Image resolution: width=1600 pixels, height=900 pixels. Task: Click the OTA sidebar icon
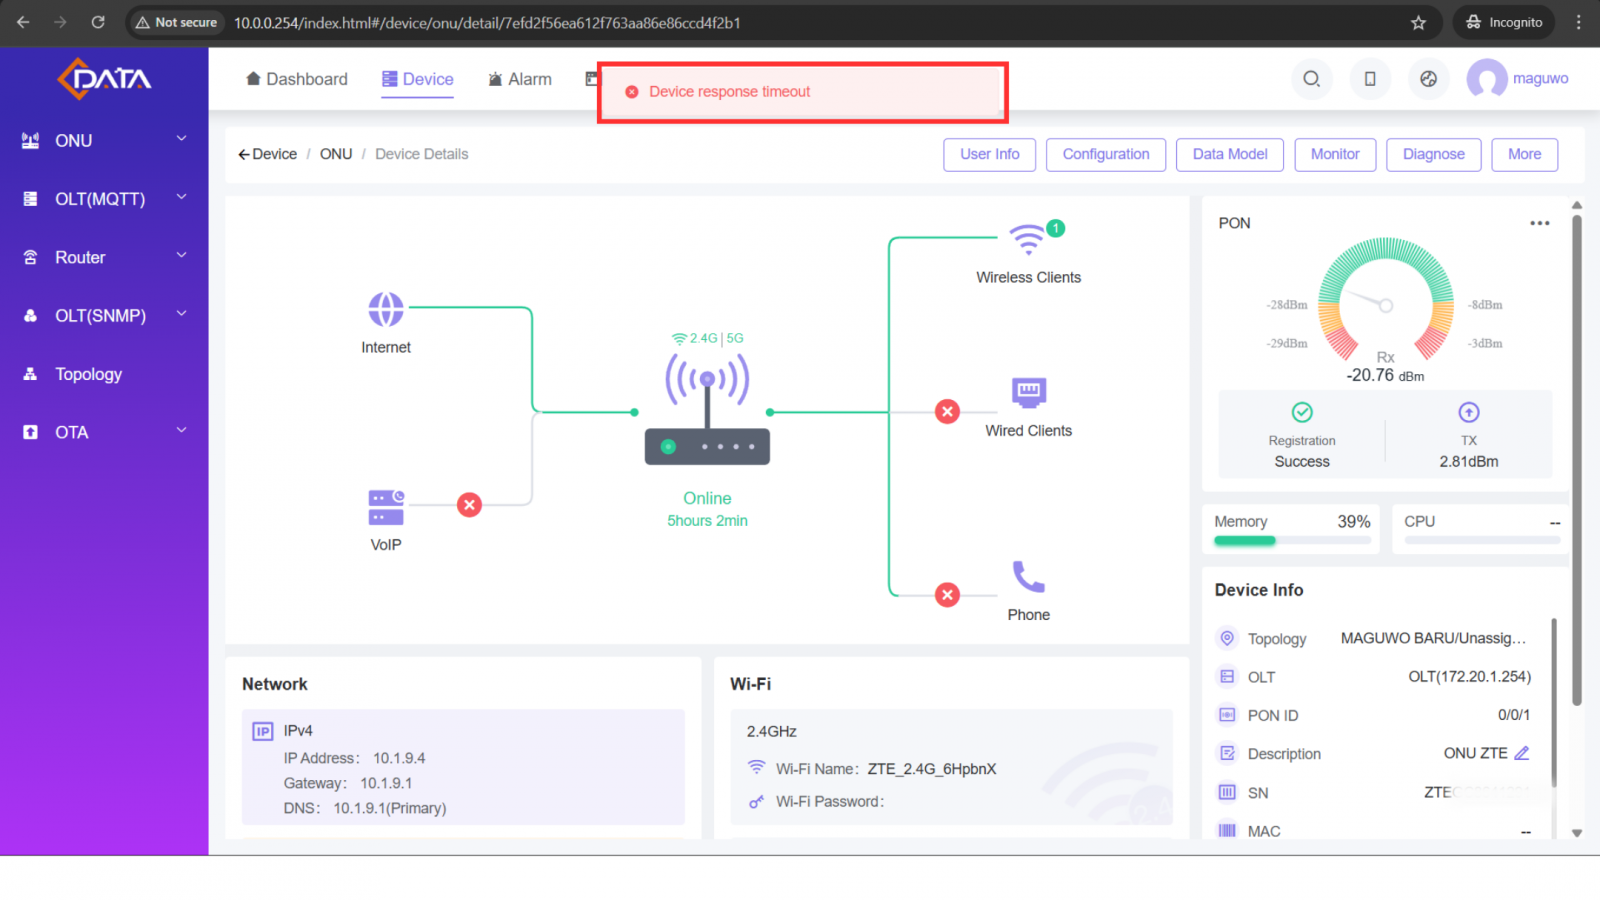pos(31,432)
